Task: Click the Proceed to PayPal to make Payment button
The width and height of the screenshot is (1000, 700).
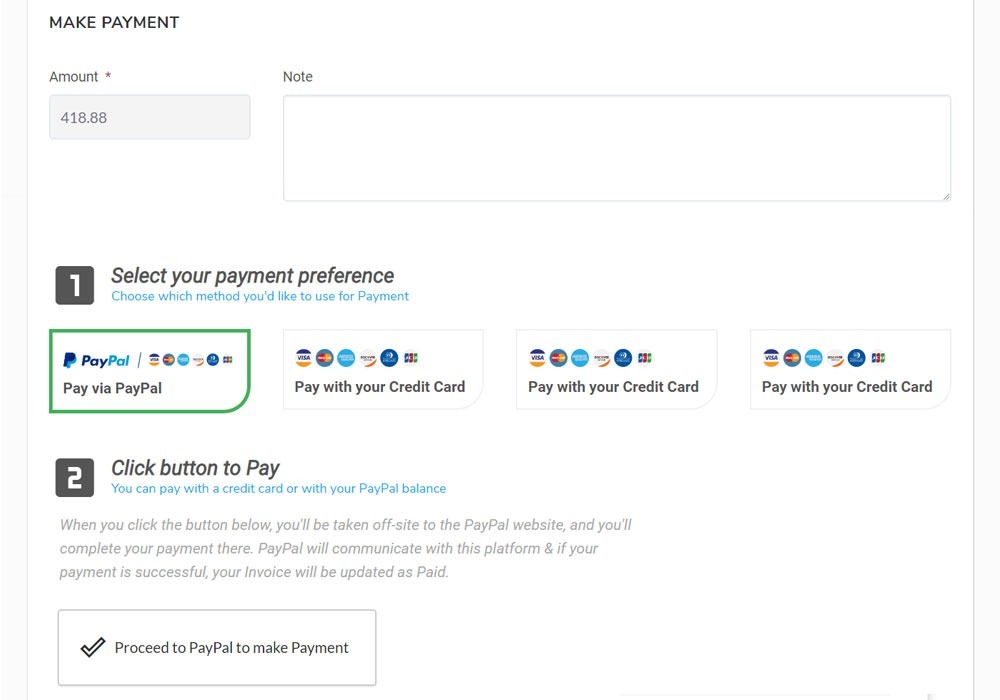Action: [x=217, y=647]
